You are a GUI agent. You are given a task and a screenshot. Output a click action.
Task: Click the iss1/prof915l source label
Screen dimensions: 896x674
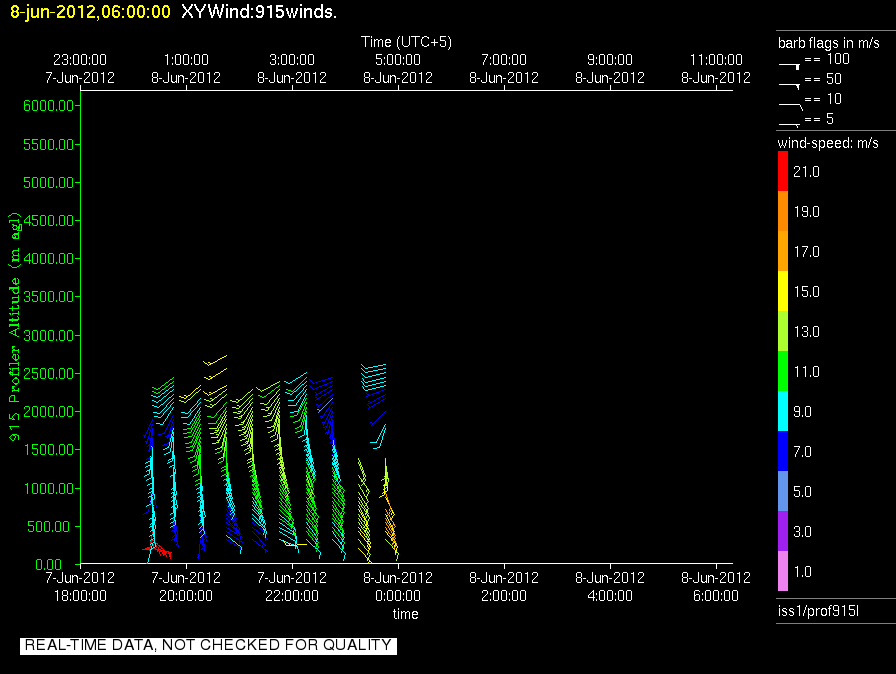click(818, 611)
